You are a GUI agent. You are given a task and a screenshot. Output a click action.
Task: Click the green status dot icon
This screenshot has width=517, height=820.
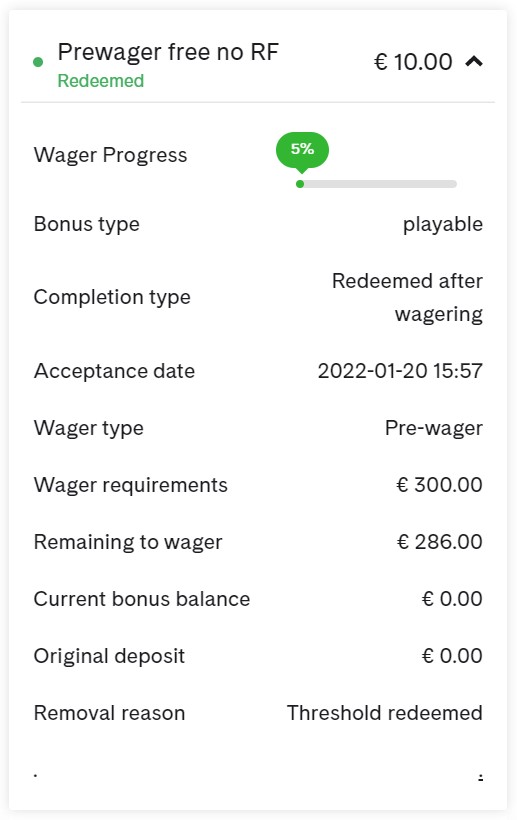[38, 62]
